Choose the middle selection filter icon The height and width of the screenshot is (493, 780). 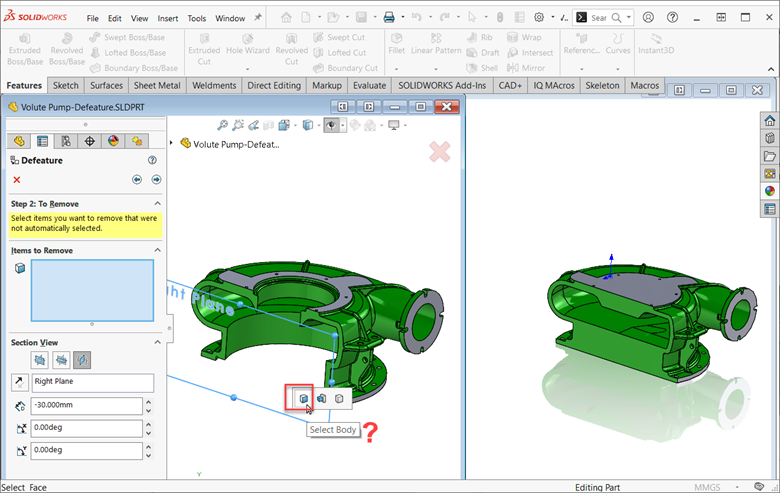coord(321,398)
